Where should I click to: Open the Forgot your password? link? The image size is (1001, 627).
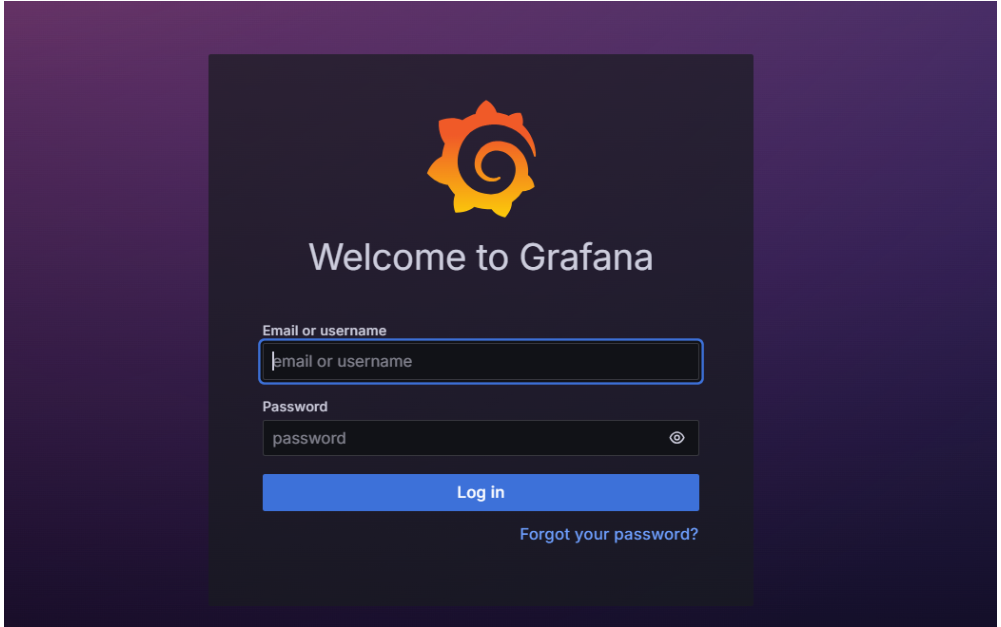coord(609,534)
